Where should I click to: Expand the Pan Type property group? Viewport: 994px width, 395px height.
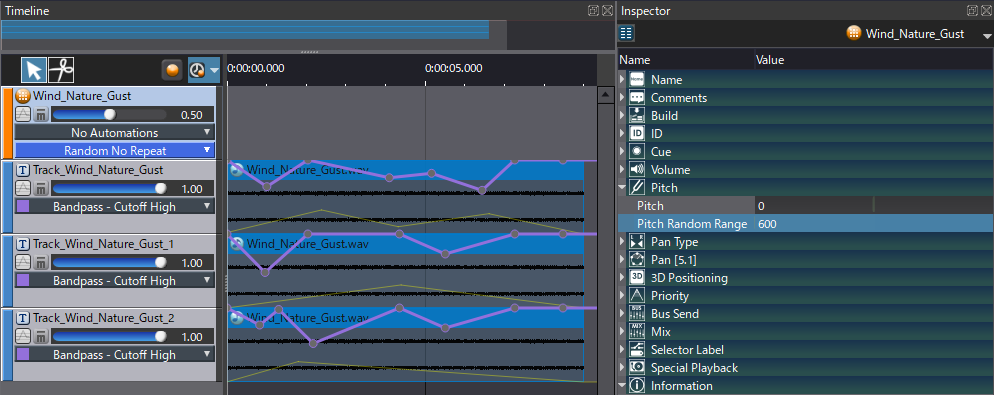click(622, 242)
